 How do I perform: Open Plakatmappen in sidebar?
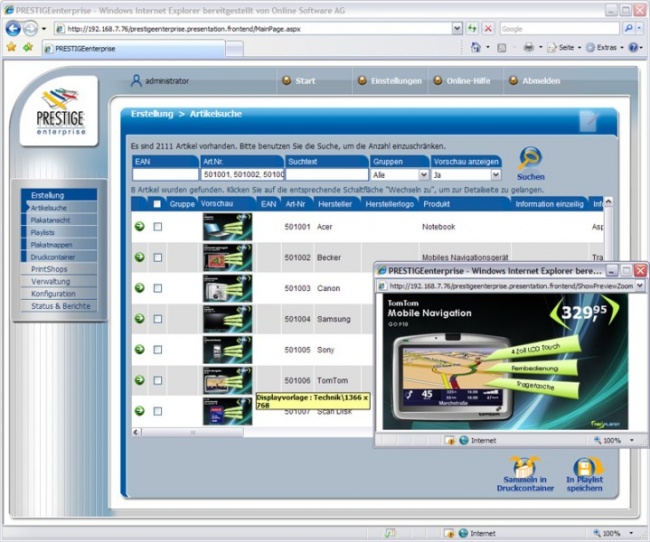point(51,245)
